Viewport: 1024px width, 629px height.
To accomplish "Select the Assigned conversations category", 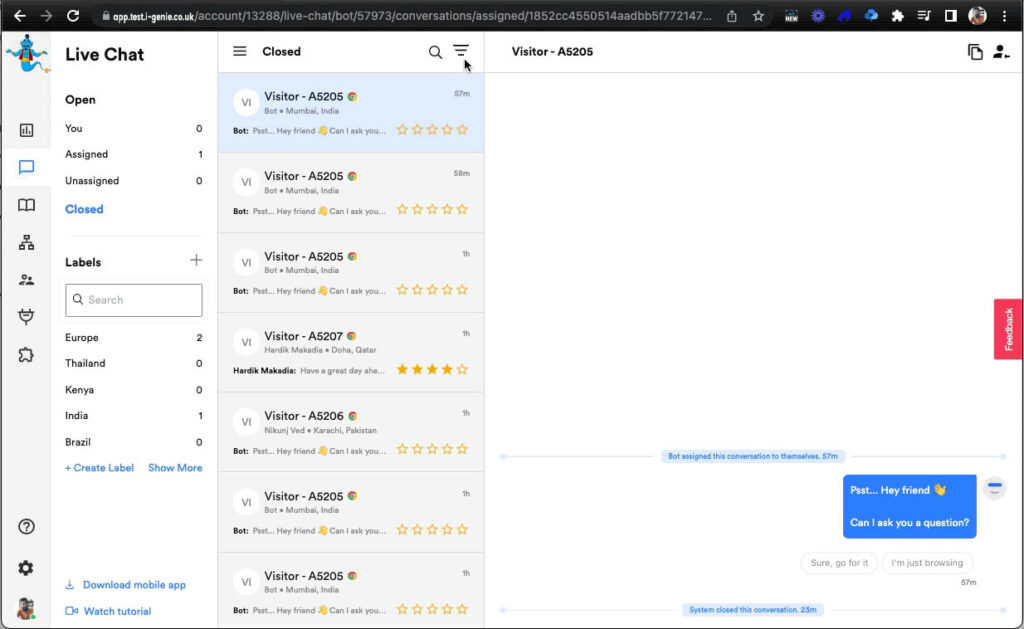I will [87, 154].
